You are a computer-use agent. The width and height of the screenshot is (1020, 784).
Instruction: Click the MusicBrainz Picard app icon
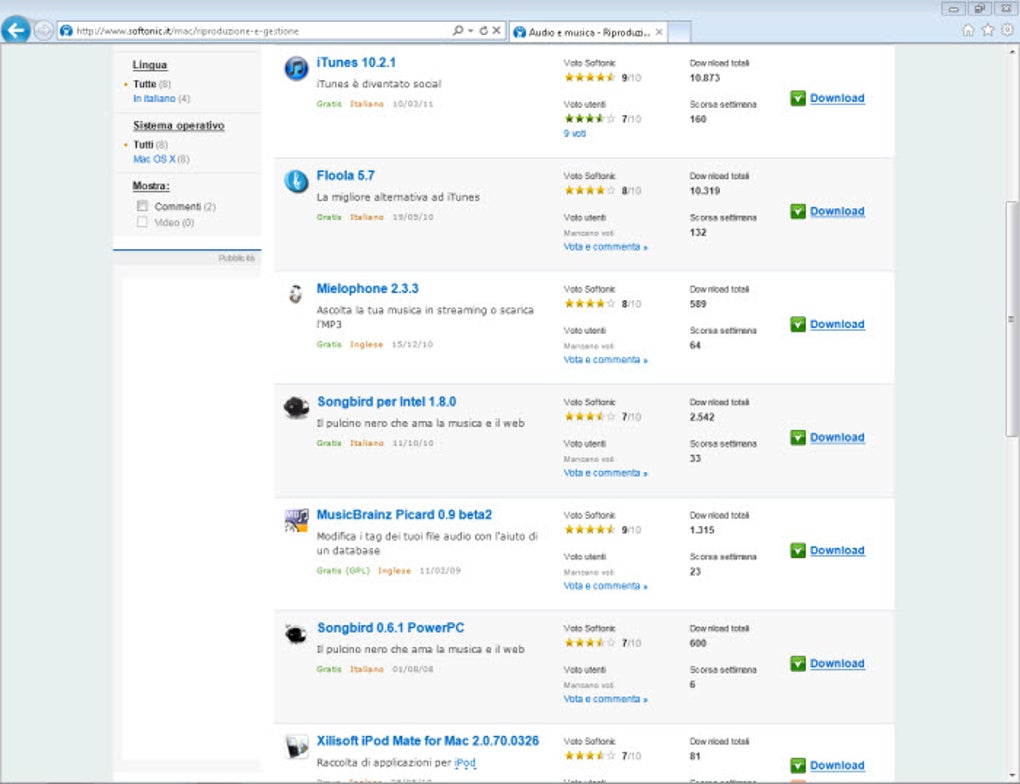coord(296,520)
